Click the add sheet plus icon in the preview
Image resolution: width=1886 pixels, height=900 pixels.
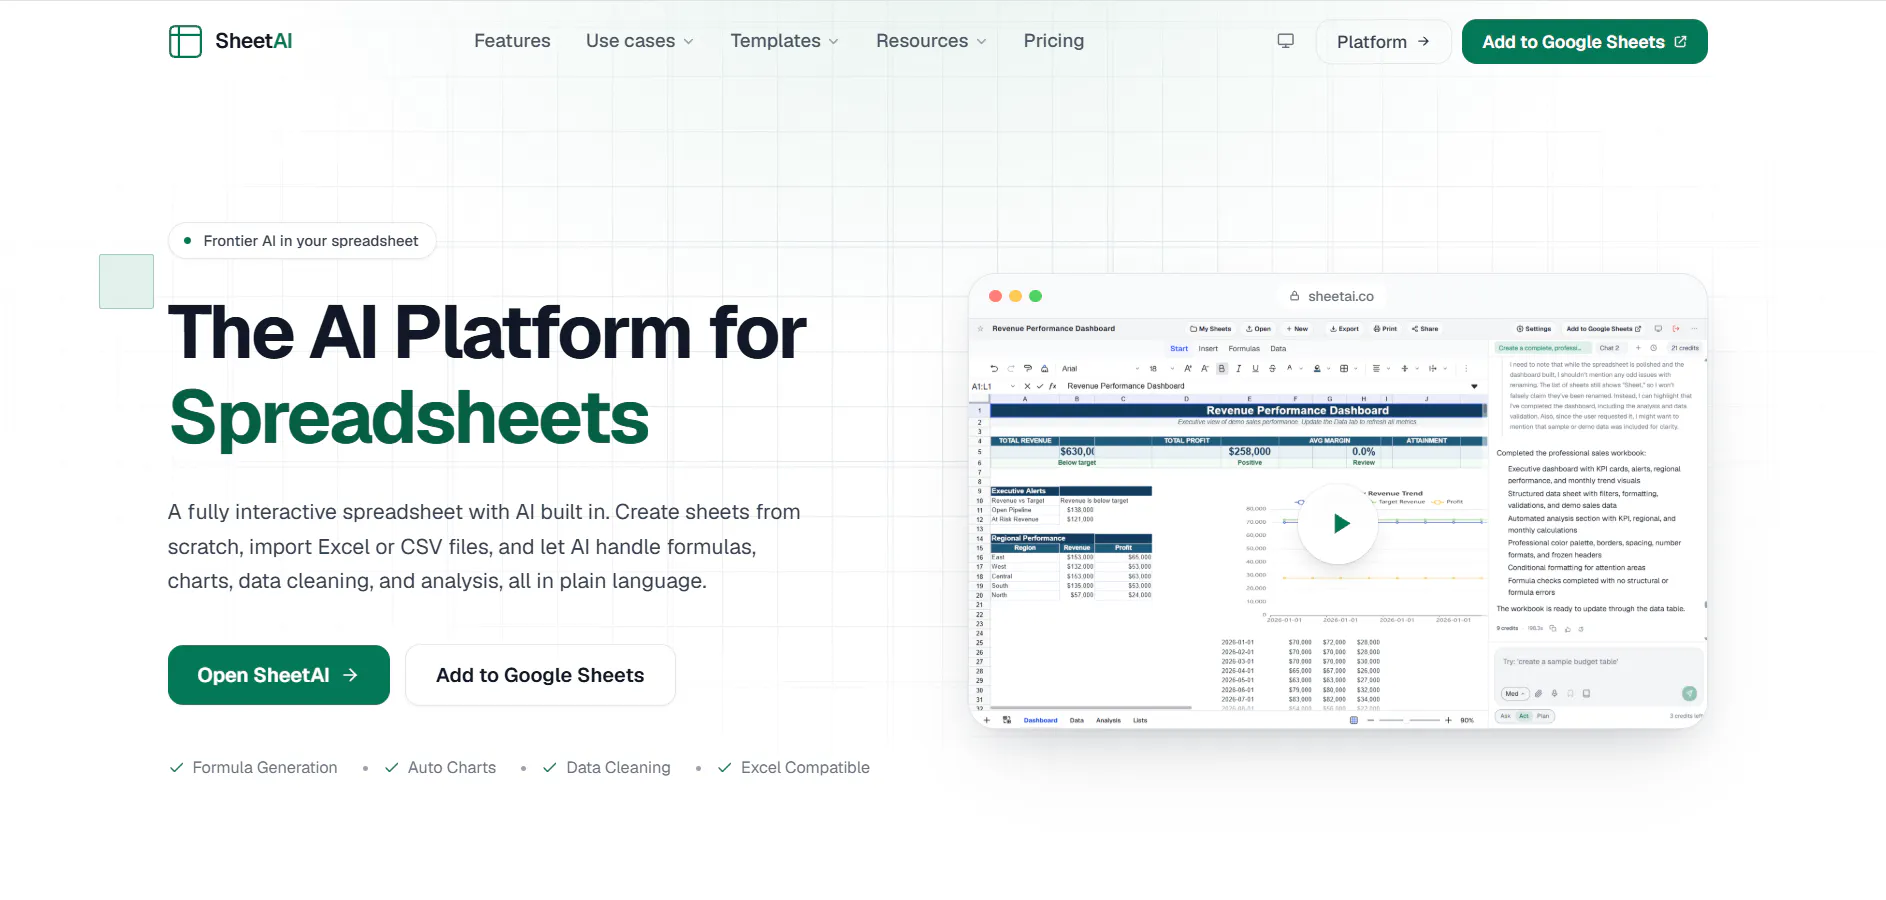point(986,720)
